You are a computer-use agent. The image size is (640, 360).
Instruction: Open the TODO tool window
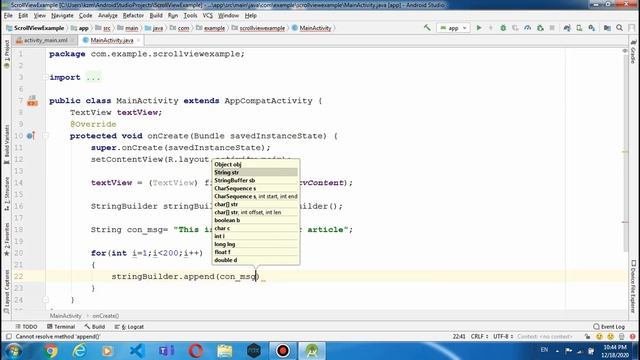click(26, 327)
